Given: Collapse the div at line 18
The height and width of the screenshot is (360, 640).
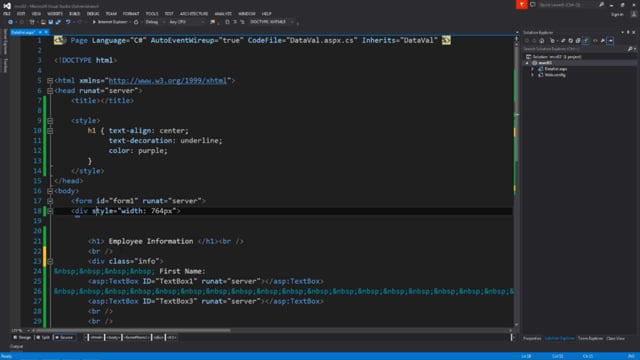Looking at the screenshot, I should 50,211.
